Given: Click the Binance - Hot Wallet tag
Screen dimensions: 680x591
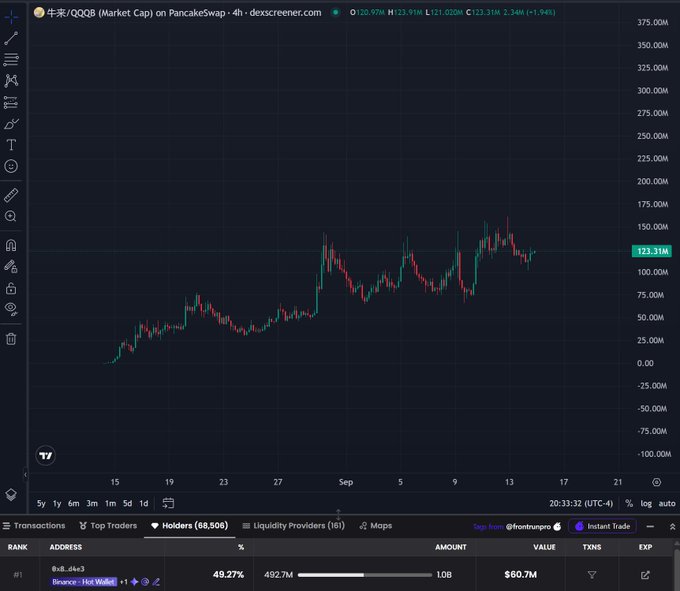Looking at the screenshot, I should pyautogui.click(x=83, y=582).
